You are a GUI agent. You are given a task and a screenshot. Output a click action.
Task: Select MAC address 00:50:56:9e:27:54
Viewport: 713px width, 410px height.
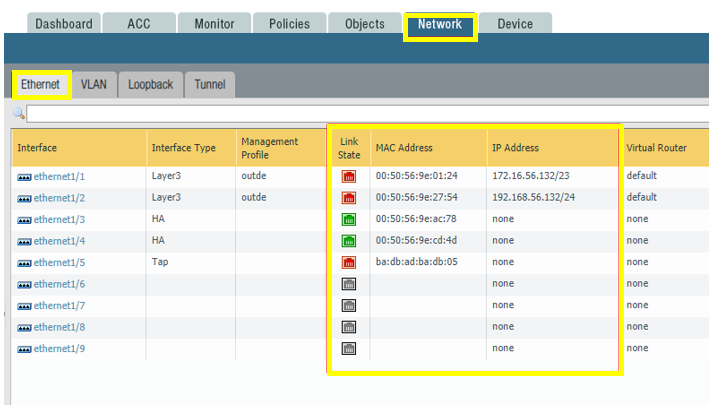point(417,197)
